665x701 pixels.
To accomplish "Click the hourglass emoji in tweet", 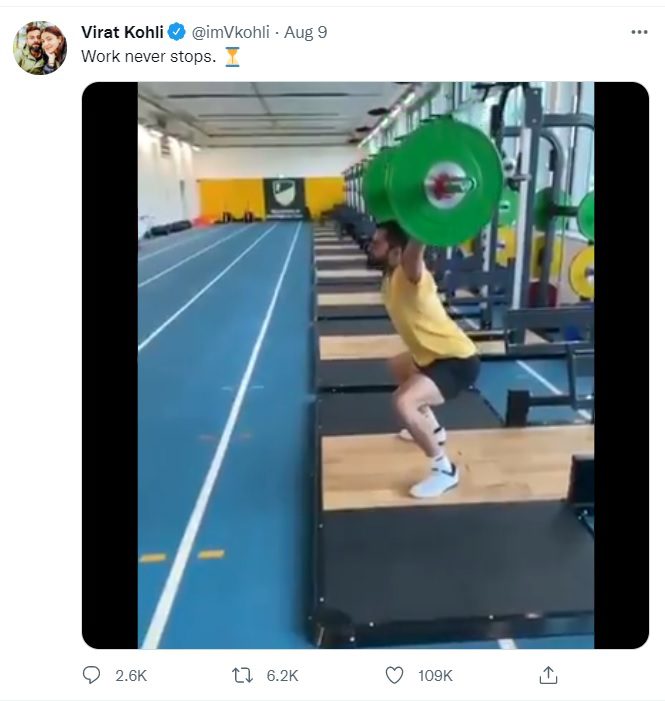I will 232,57.
